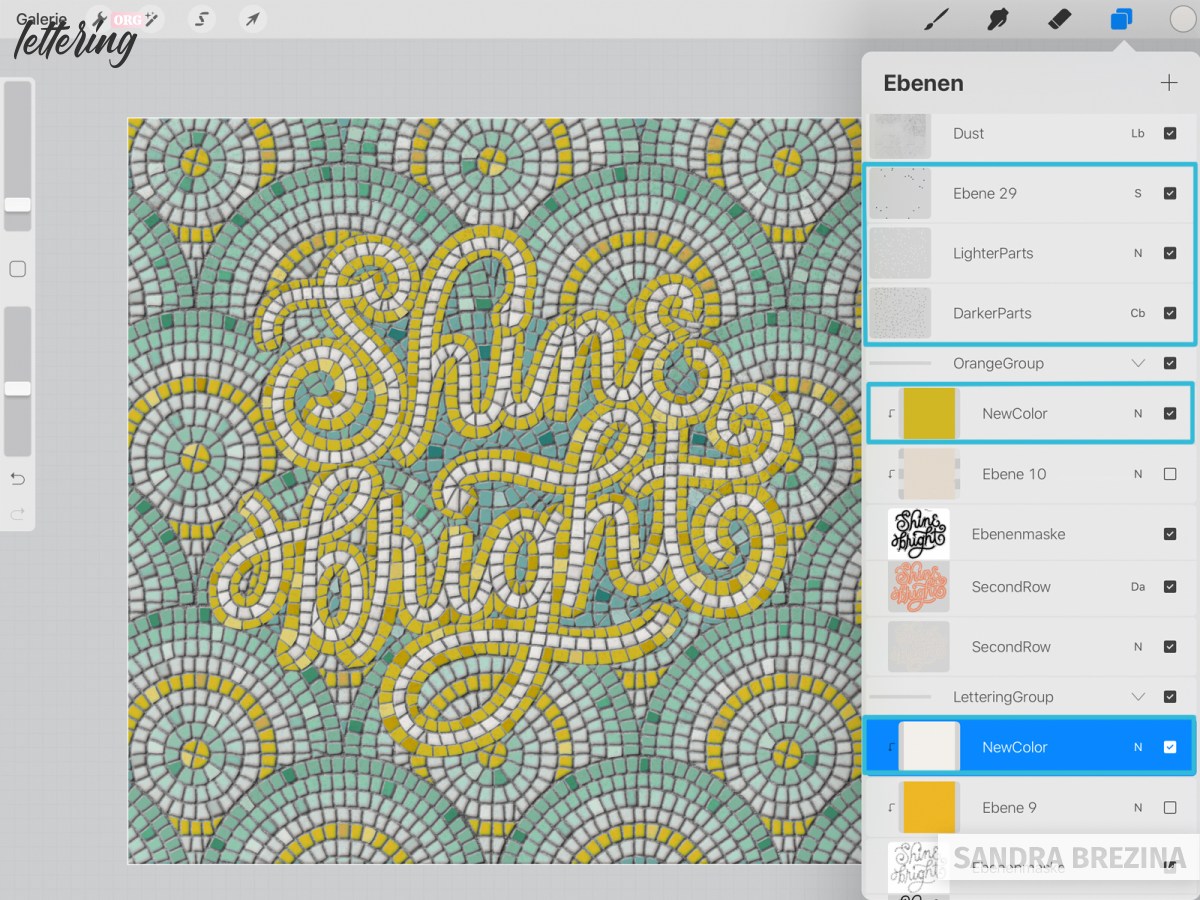This screenshot has width=1200, height=900.
Task: Select the black-and-white Ebenenmaske mask thumbnail
Action: [919, 534]
